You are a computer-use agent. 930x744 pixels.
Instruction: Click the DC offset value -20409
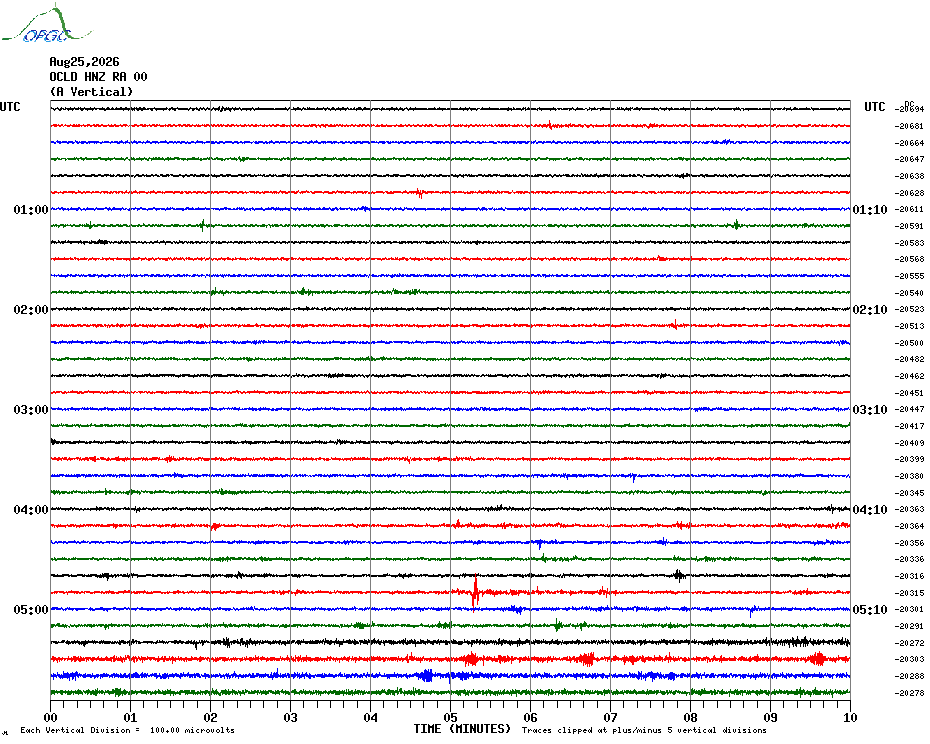tap(909, 443)
